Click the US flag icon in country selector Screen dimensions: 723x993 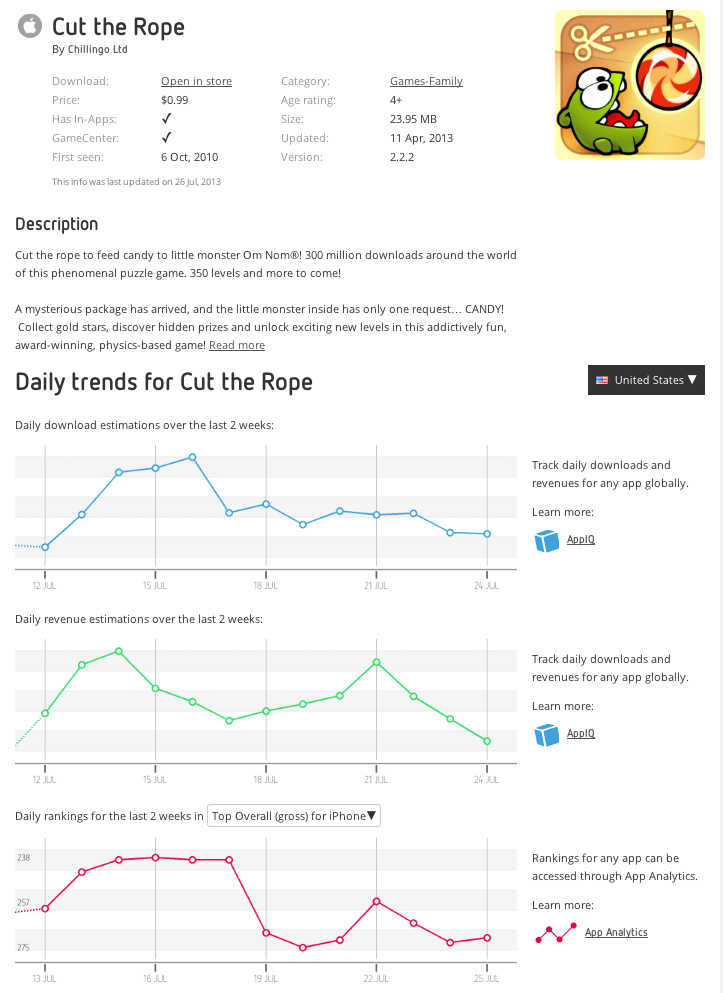tap(602, 380)
